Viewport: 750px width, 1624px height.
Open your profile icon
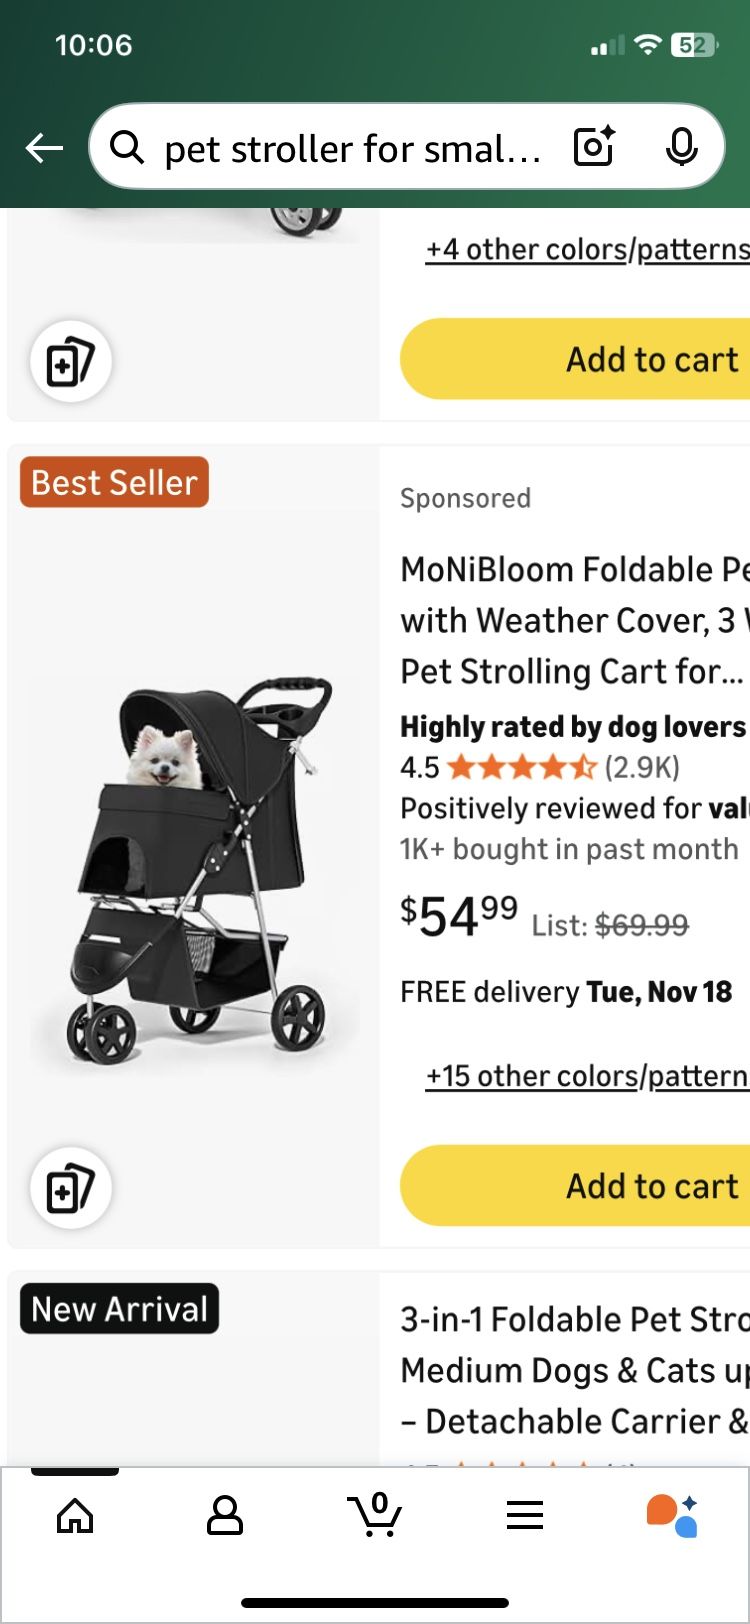[224, 1515]
